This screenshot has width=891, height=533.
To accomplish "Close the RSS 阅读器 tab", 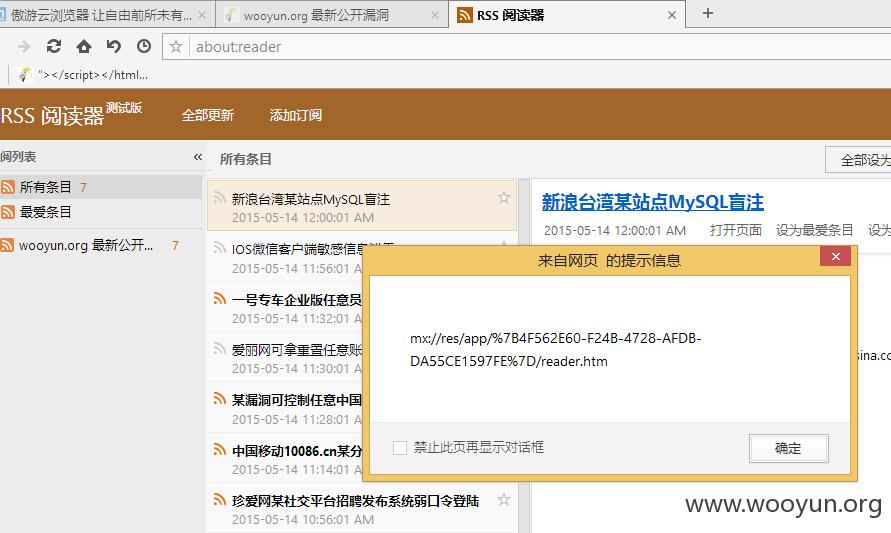I will tap(672, 15).
